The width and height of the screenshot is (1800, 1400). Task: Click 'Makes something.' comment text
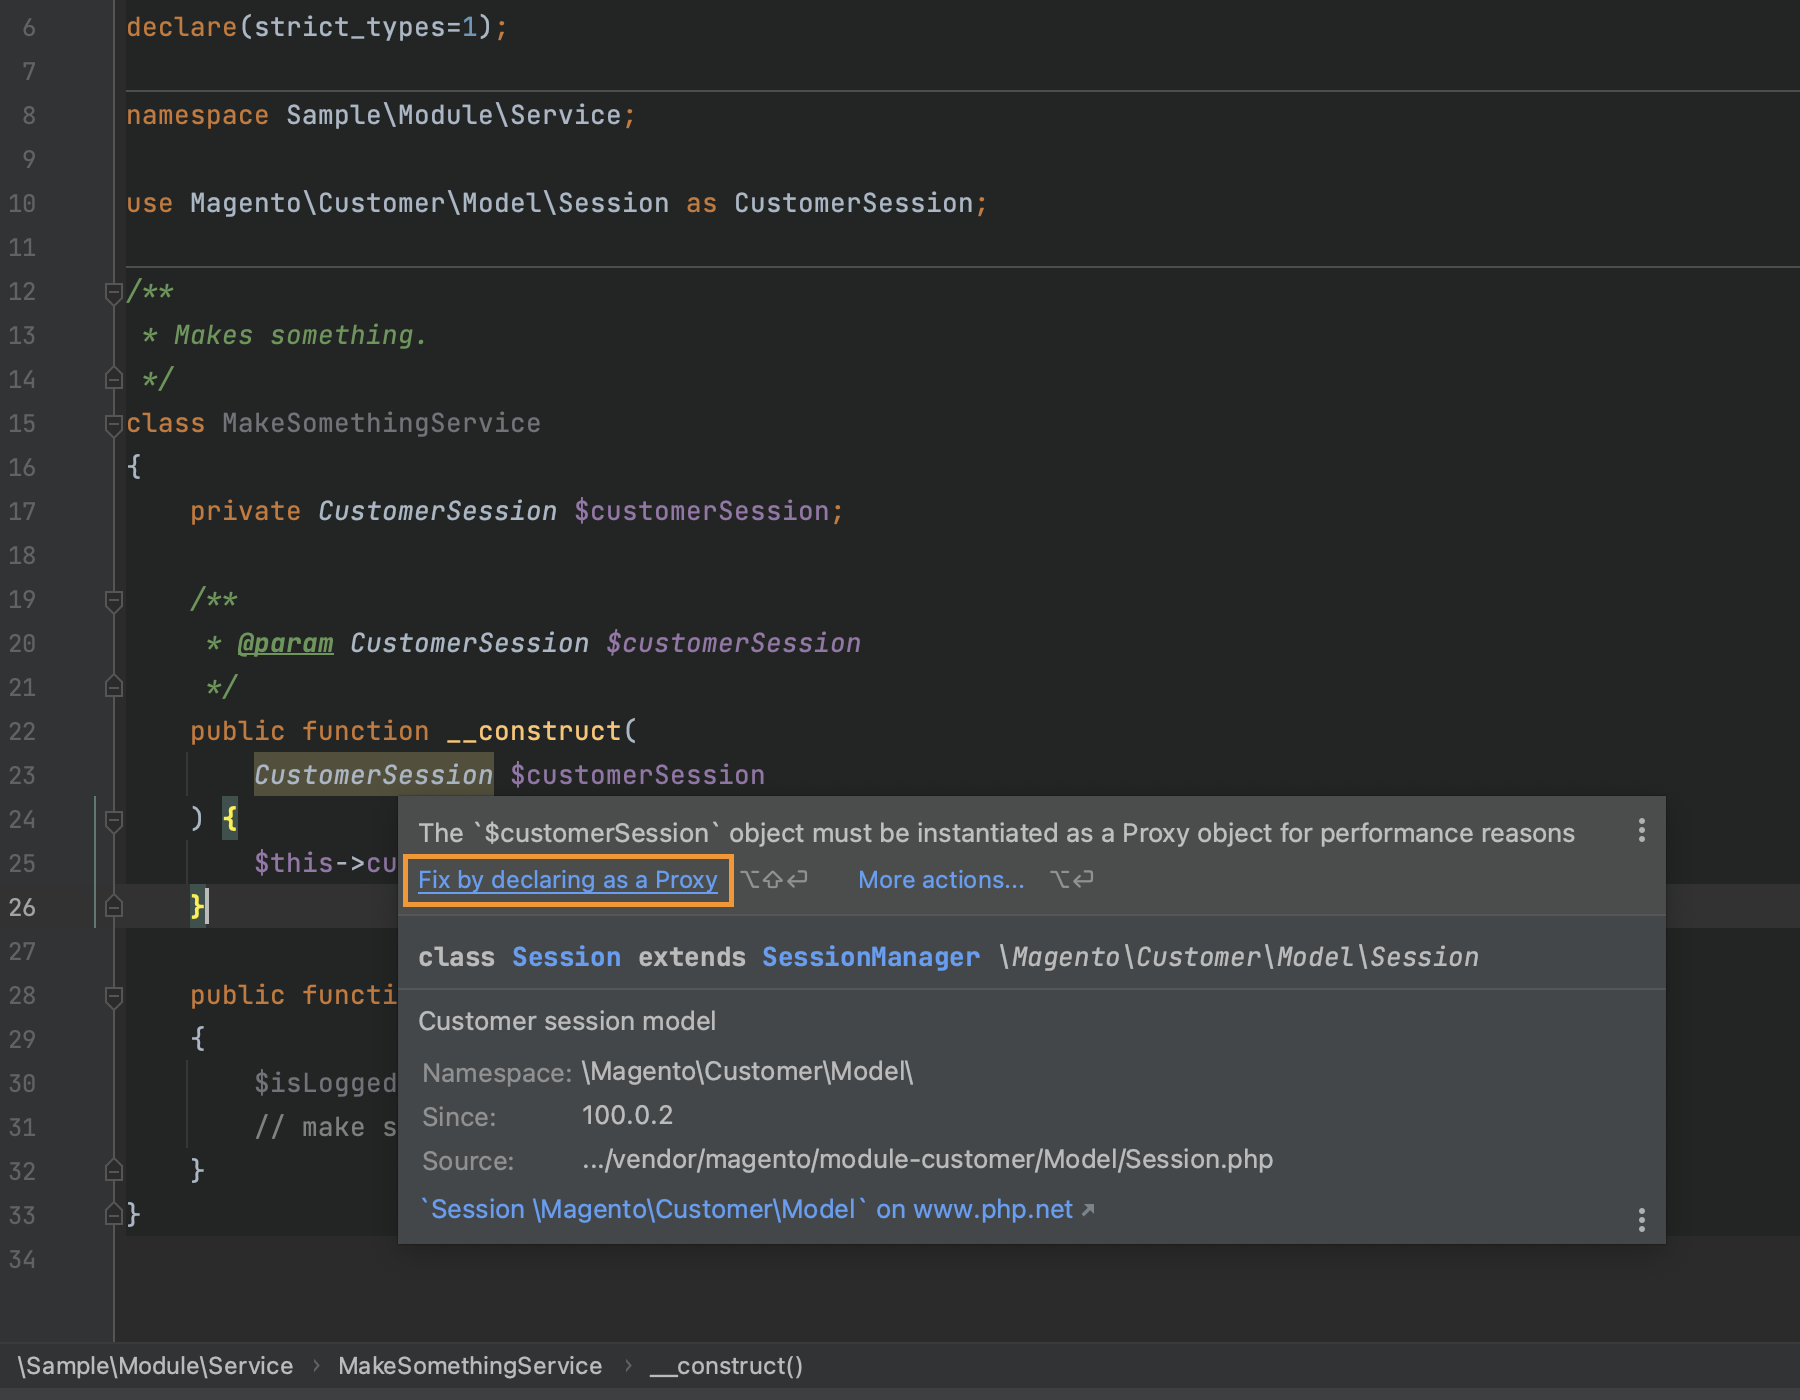[300, 335]
